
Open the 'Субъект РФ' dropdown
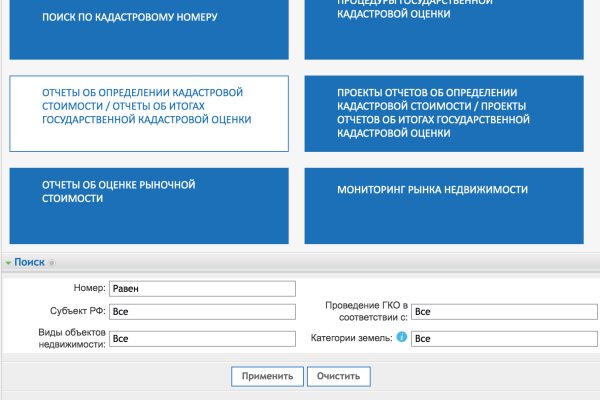click(202, 312)
